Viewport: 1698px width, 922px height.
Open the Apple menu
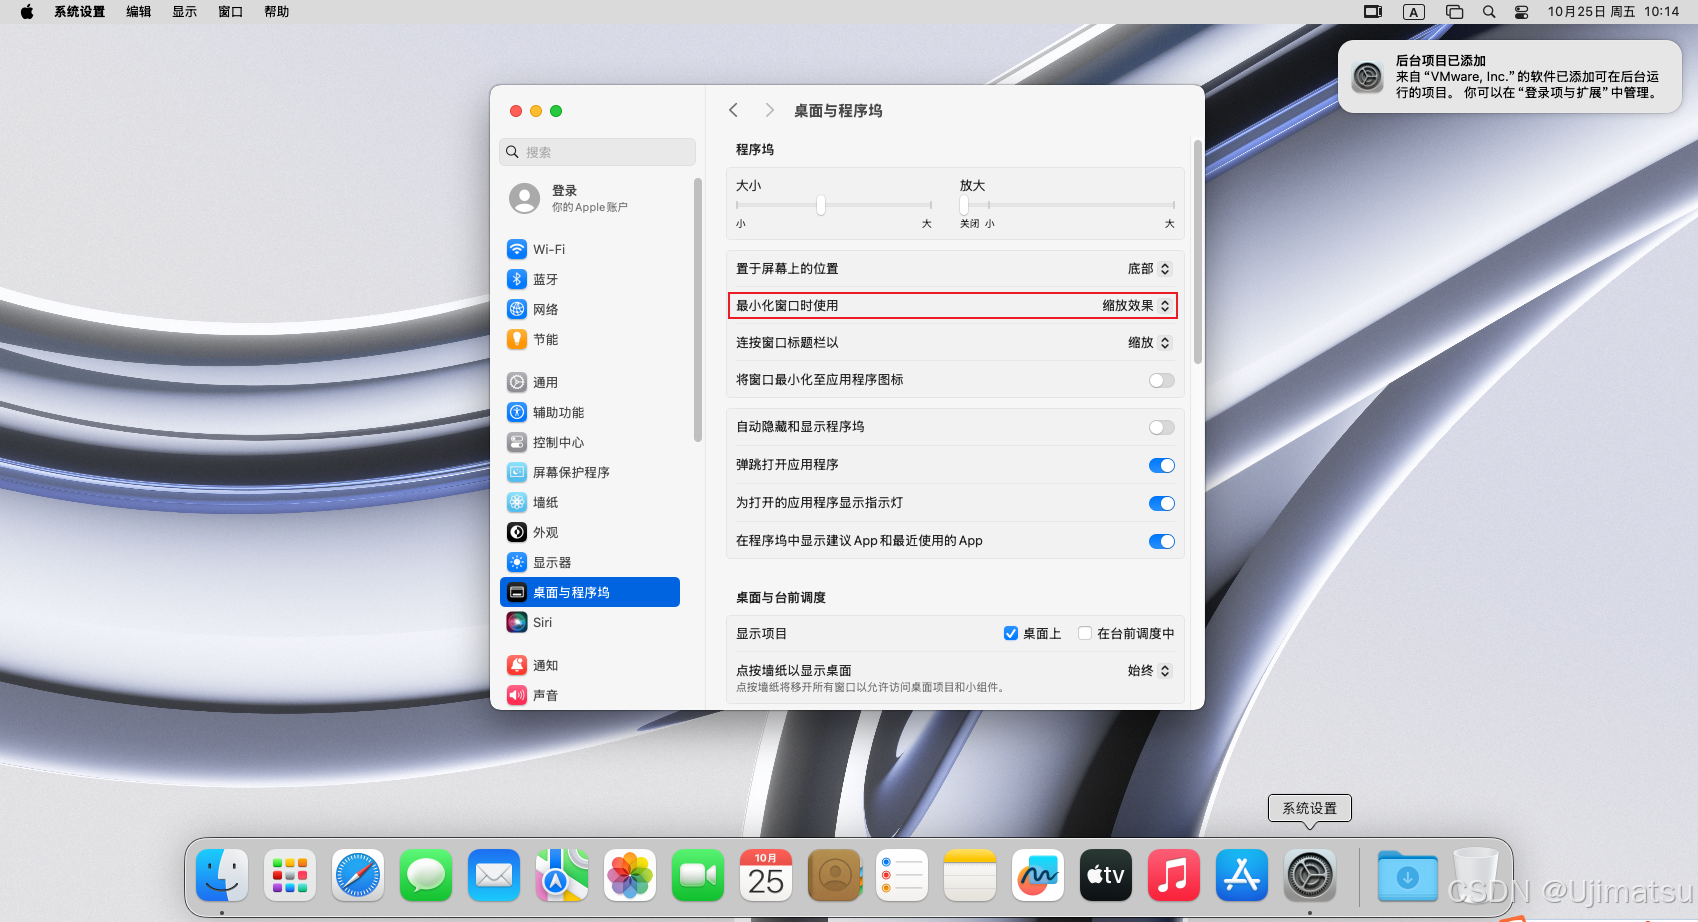click(27, 12)
